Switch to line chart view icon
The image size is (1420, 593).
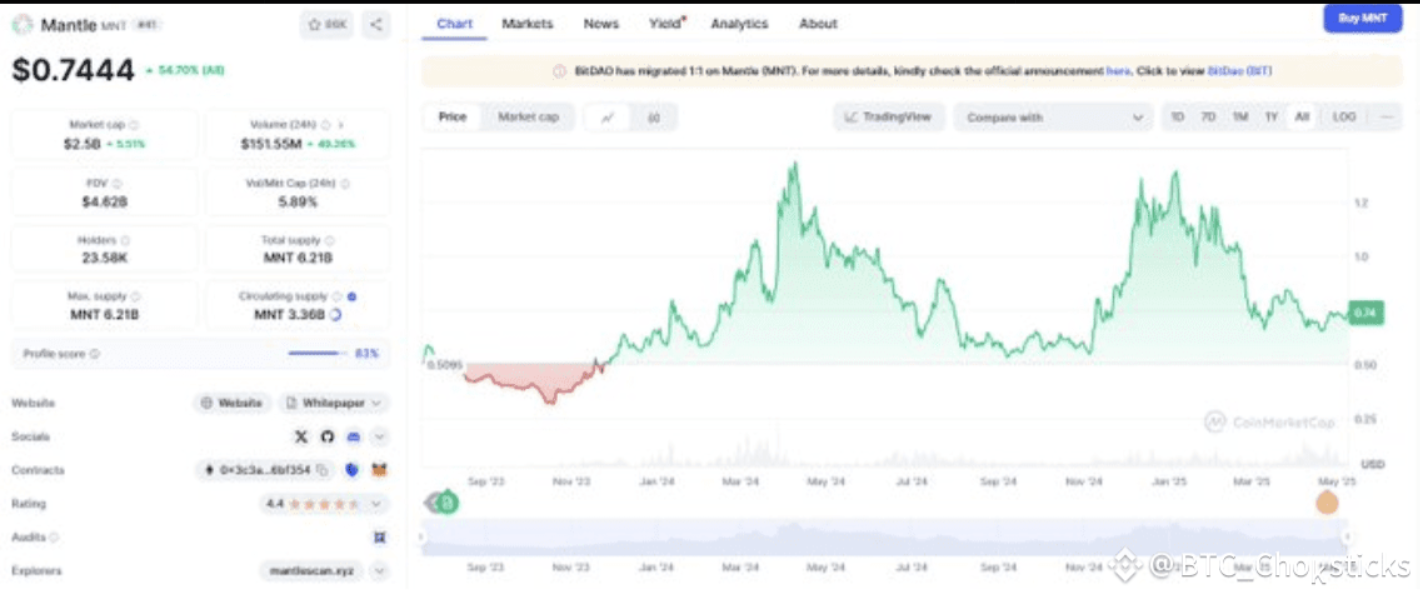point(608,117)
